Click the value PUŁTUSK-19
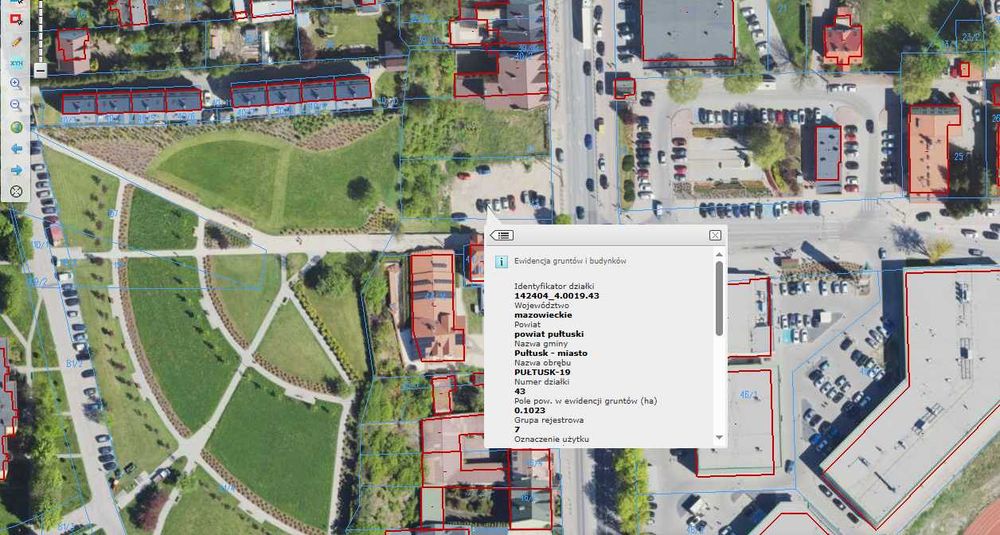The width and height of the screenshot is (1000, 535). coord(541,372)
